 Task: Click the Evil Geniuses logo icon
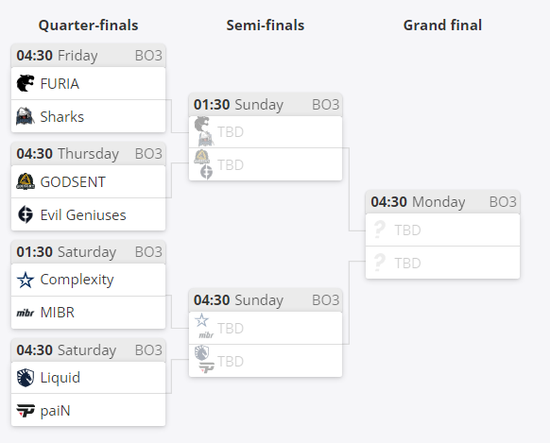(25, 215)
